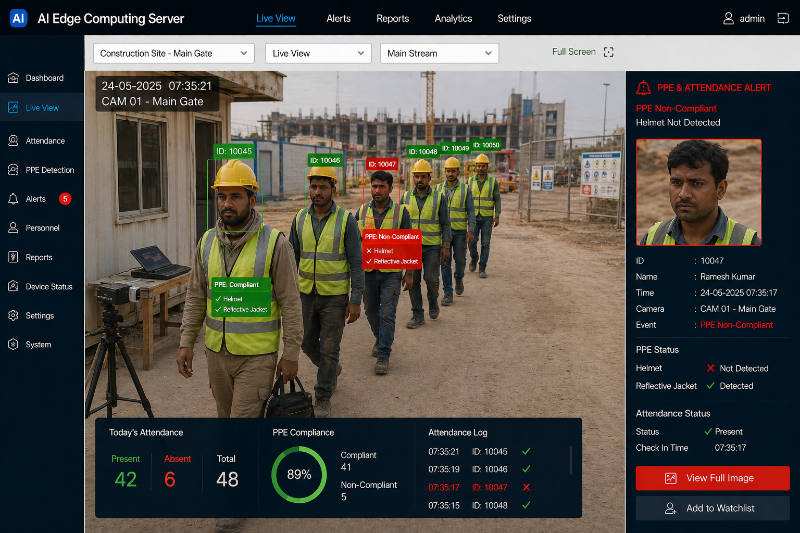This screenshot has width=800, height=533.
Task: Click red ID: 10047 tag on video
Action: 382,164
